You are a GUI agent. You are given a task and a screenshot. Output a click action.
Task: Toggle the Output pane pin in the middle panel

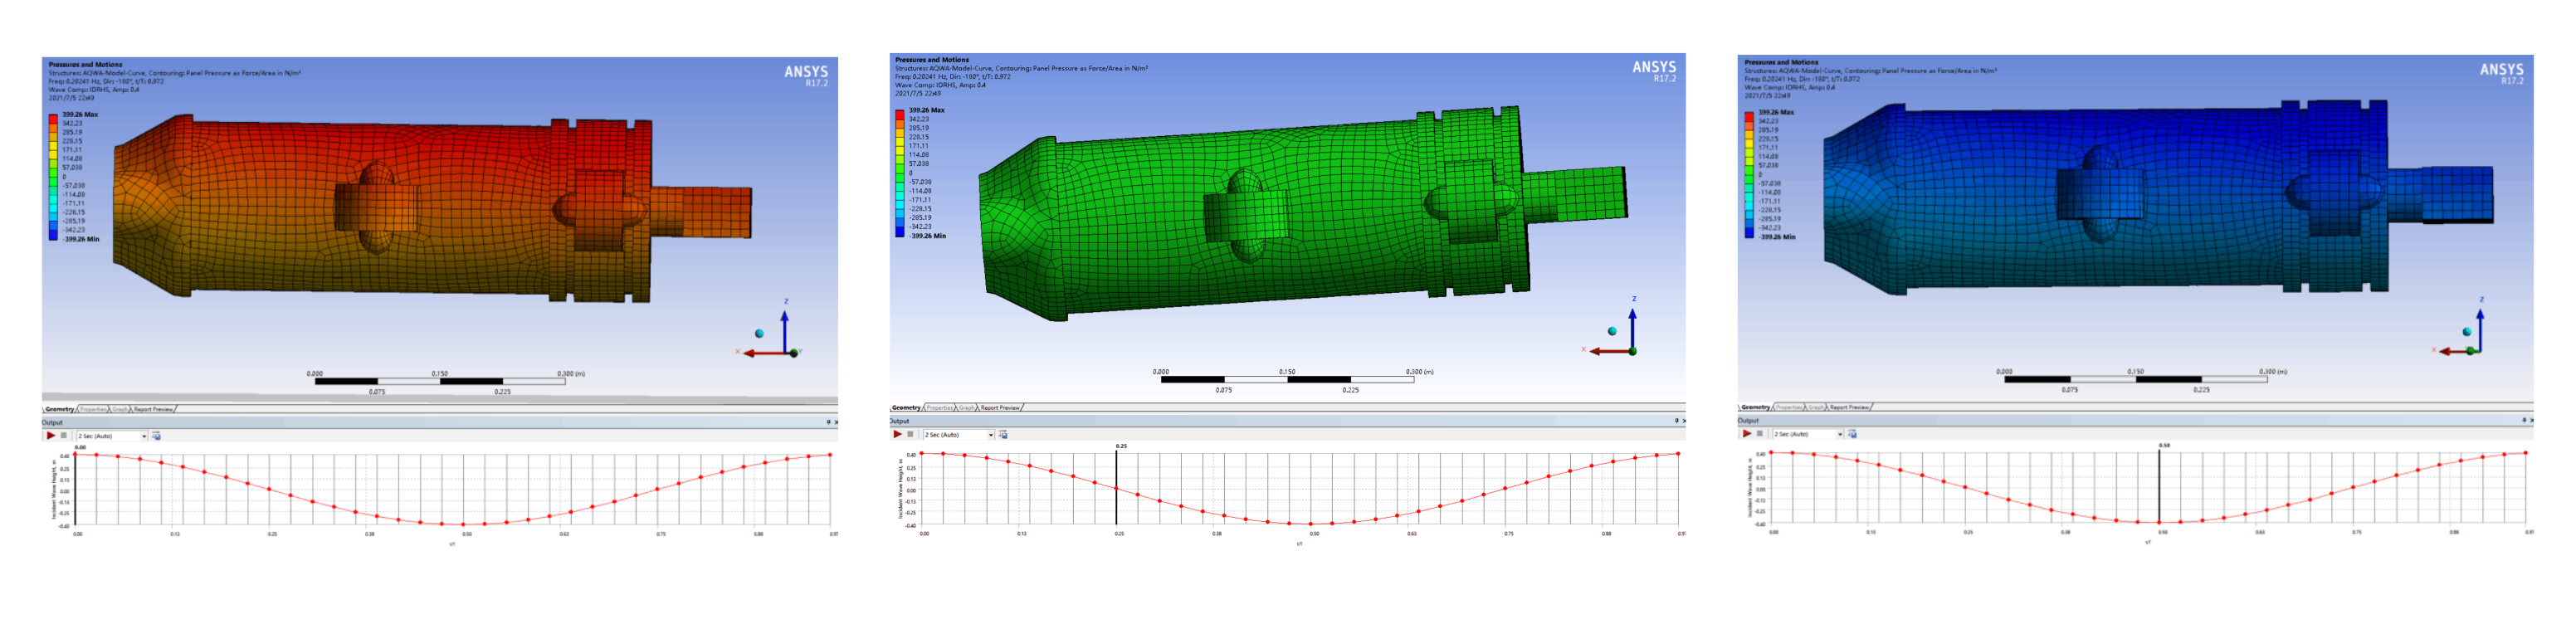coord(1676,421)
